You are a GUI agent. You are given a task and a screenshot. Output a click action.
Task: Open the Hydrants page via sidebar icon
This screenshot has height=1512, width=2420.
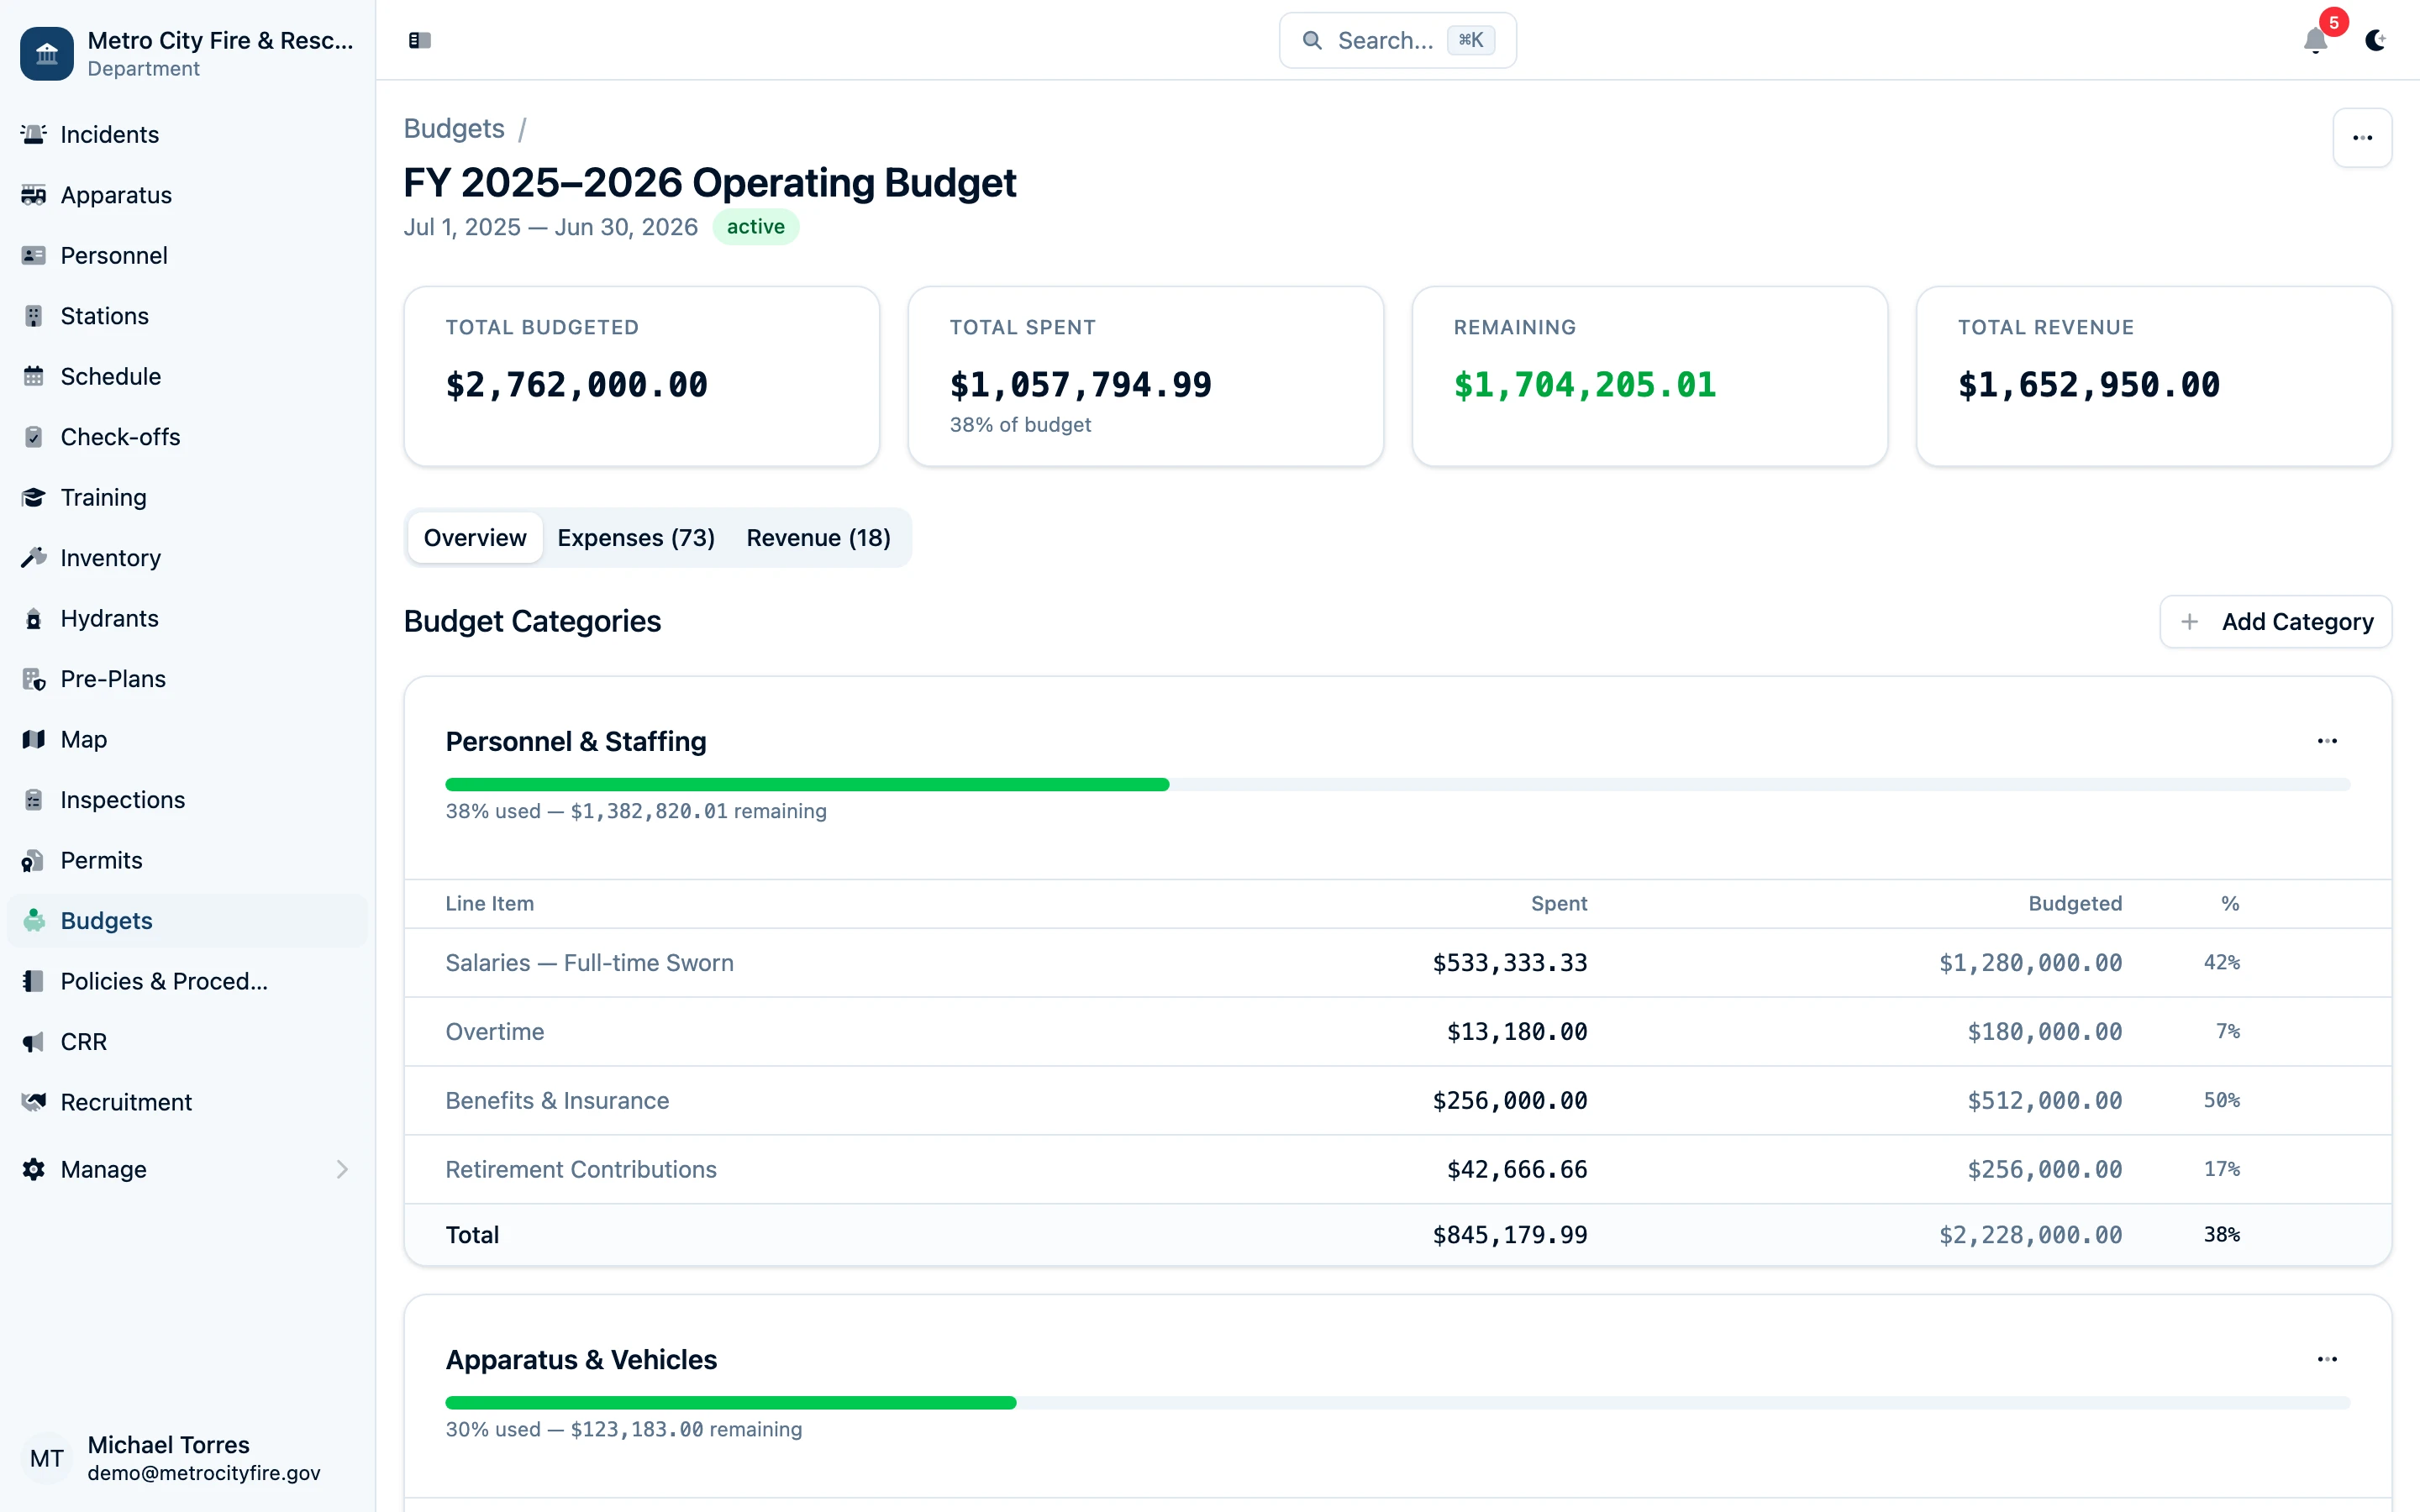pos(34,618)
